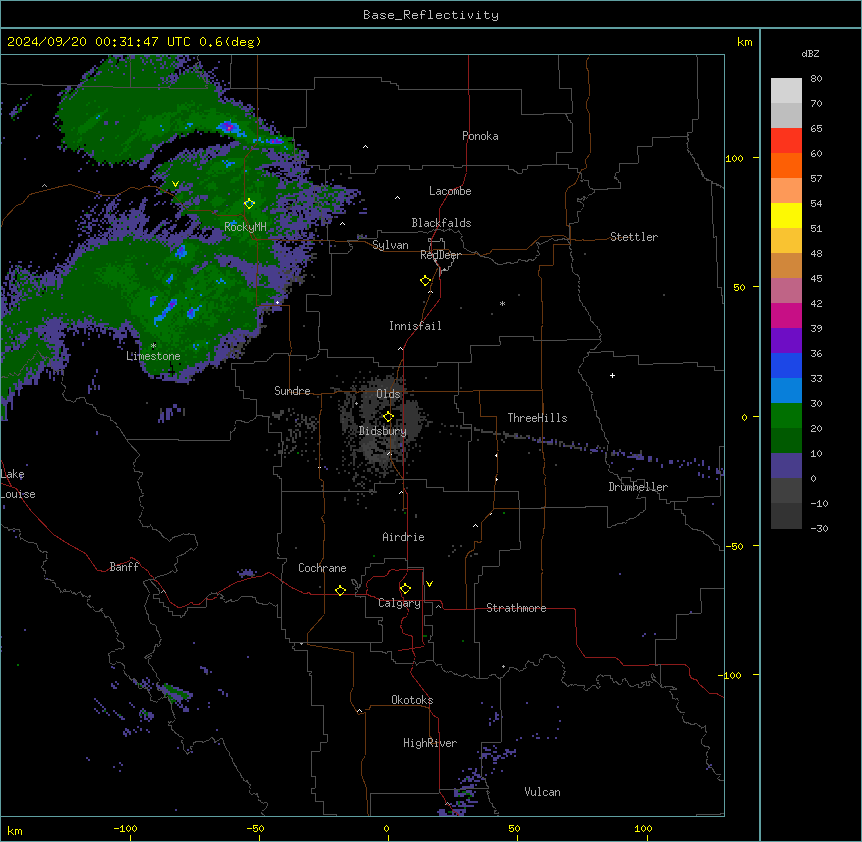Click the white plus marker east of ThreeHills
The image size is (862, 842).
612,375
